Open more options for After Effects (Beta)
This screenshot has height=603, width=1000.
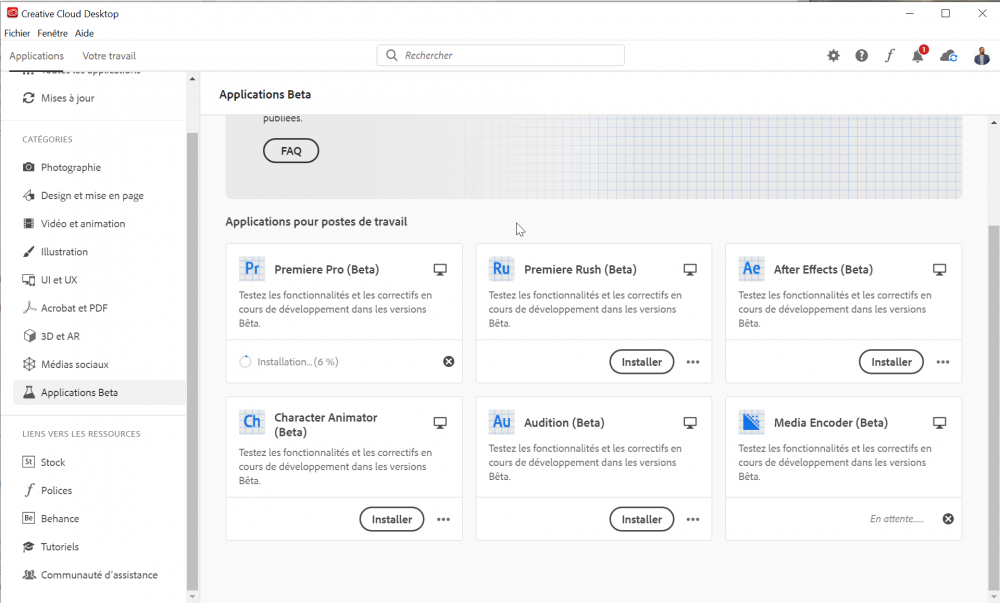pyautogui.click(x=943, y=362)
